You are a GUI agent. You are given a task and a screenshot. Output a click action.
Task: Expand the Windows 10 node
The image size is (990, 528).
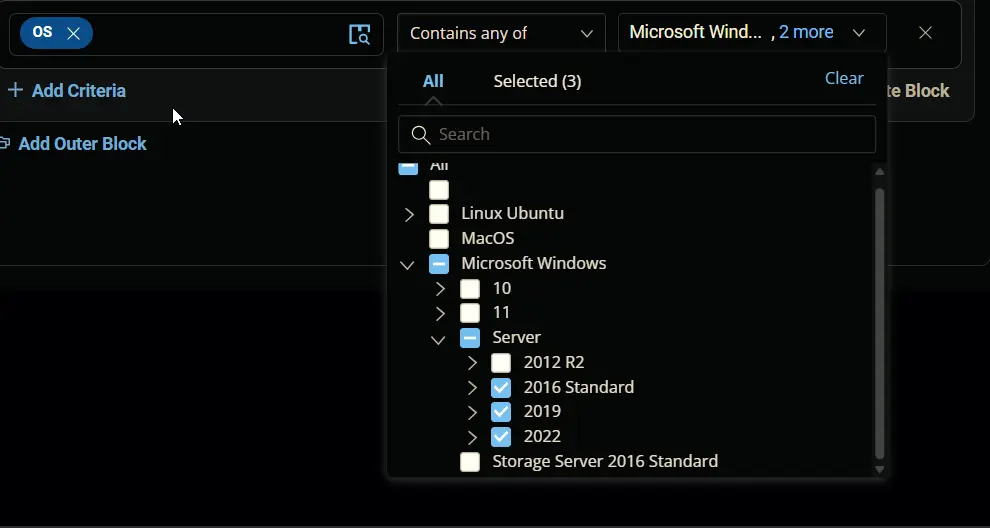tap(440, 289)
